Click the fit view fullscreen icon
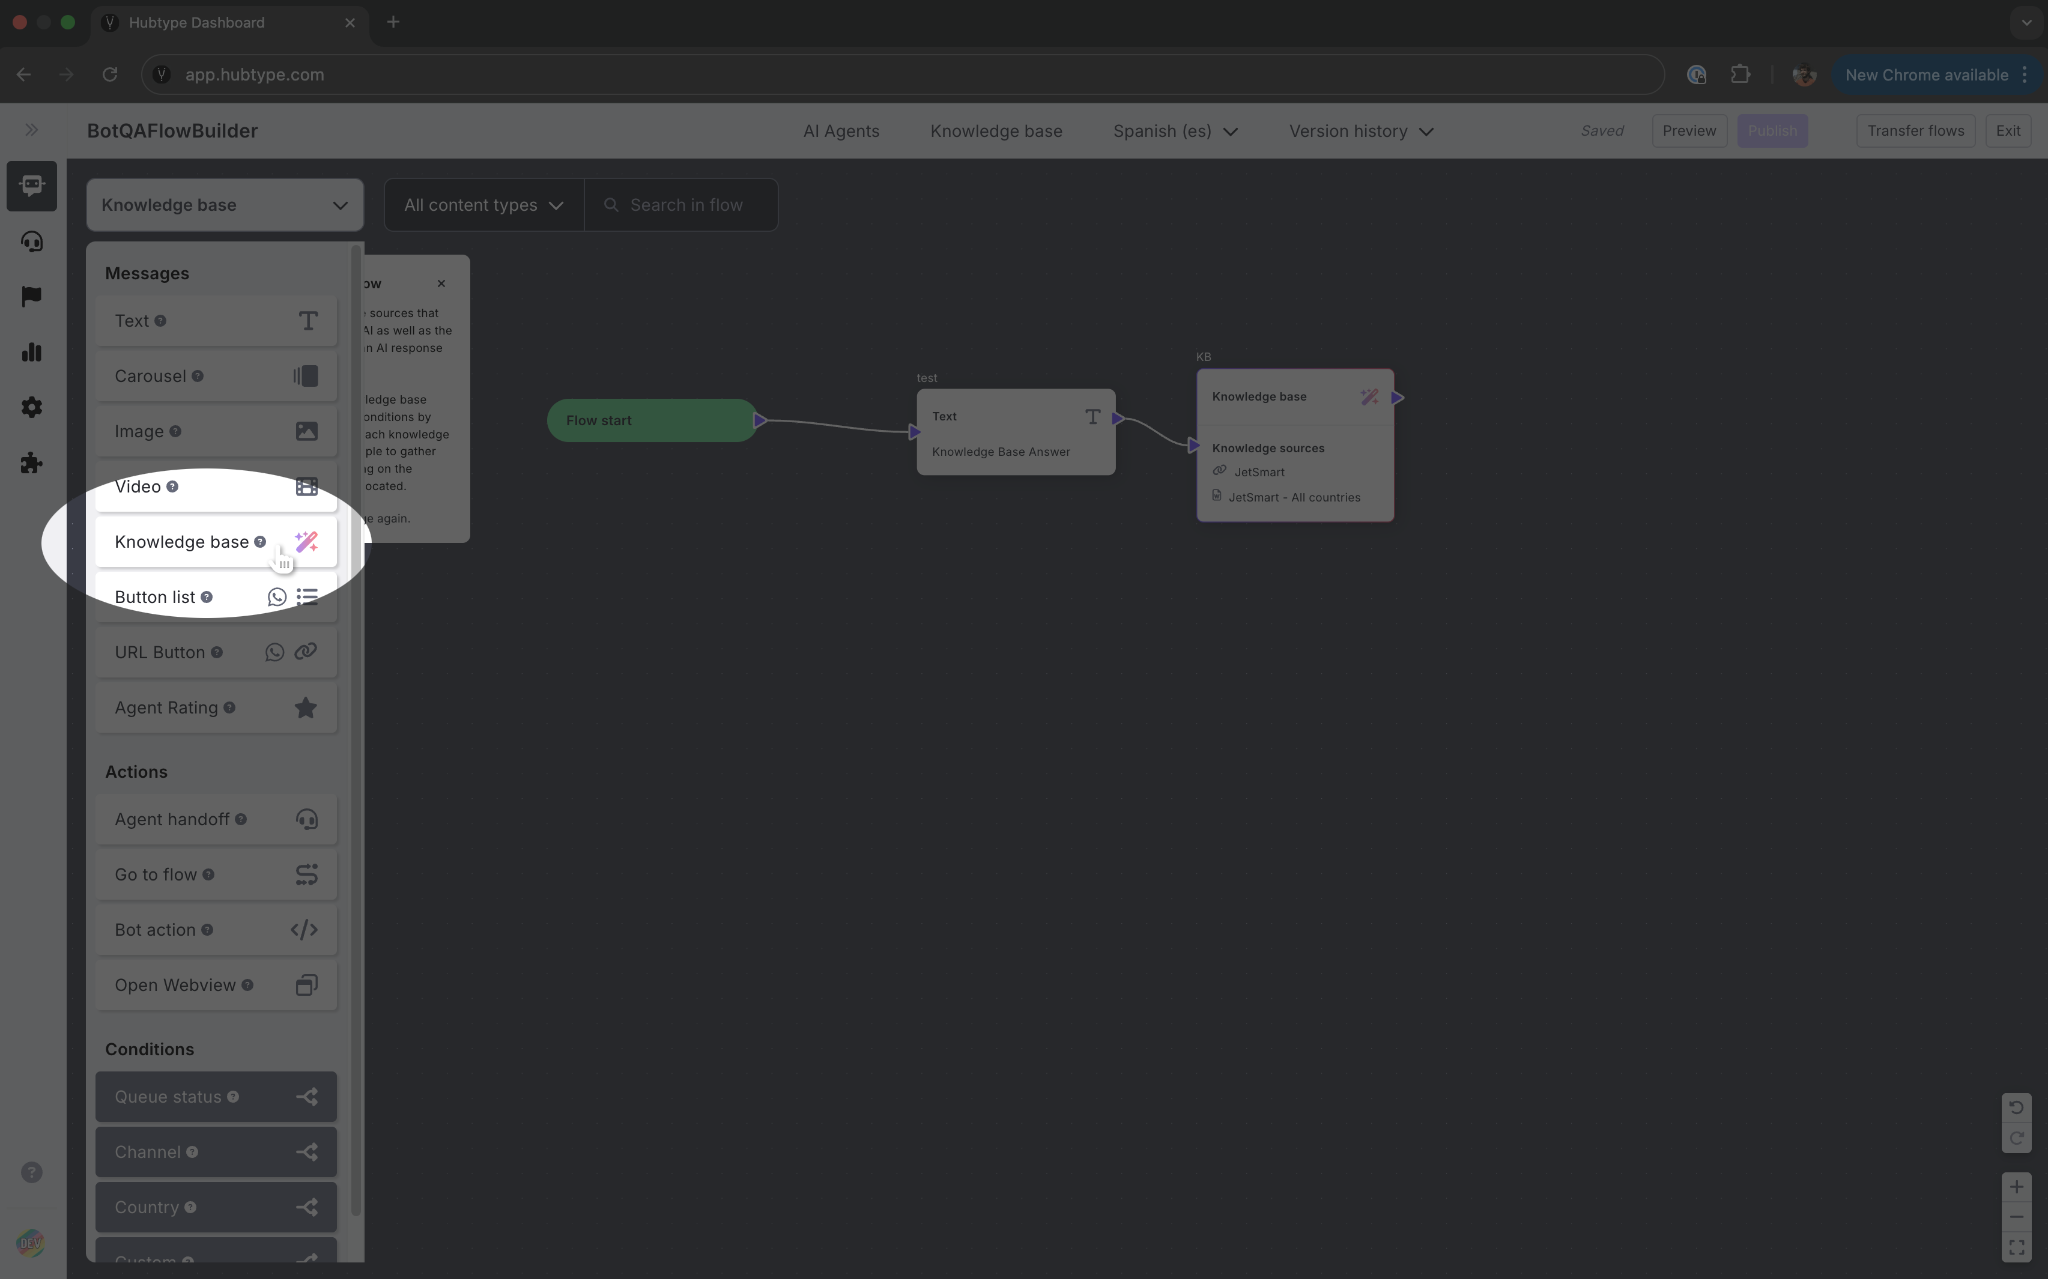Screen dimensions: 2048x1279 pyautogui.click(x=2016, y=1247)
